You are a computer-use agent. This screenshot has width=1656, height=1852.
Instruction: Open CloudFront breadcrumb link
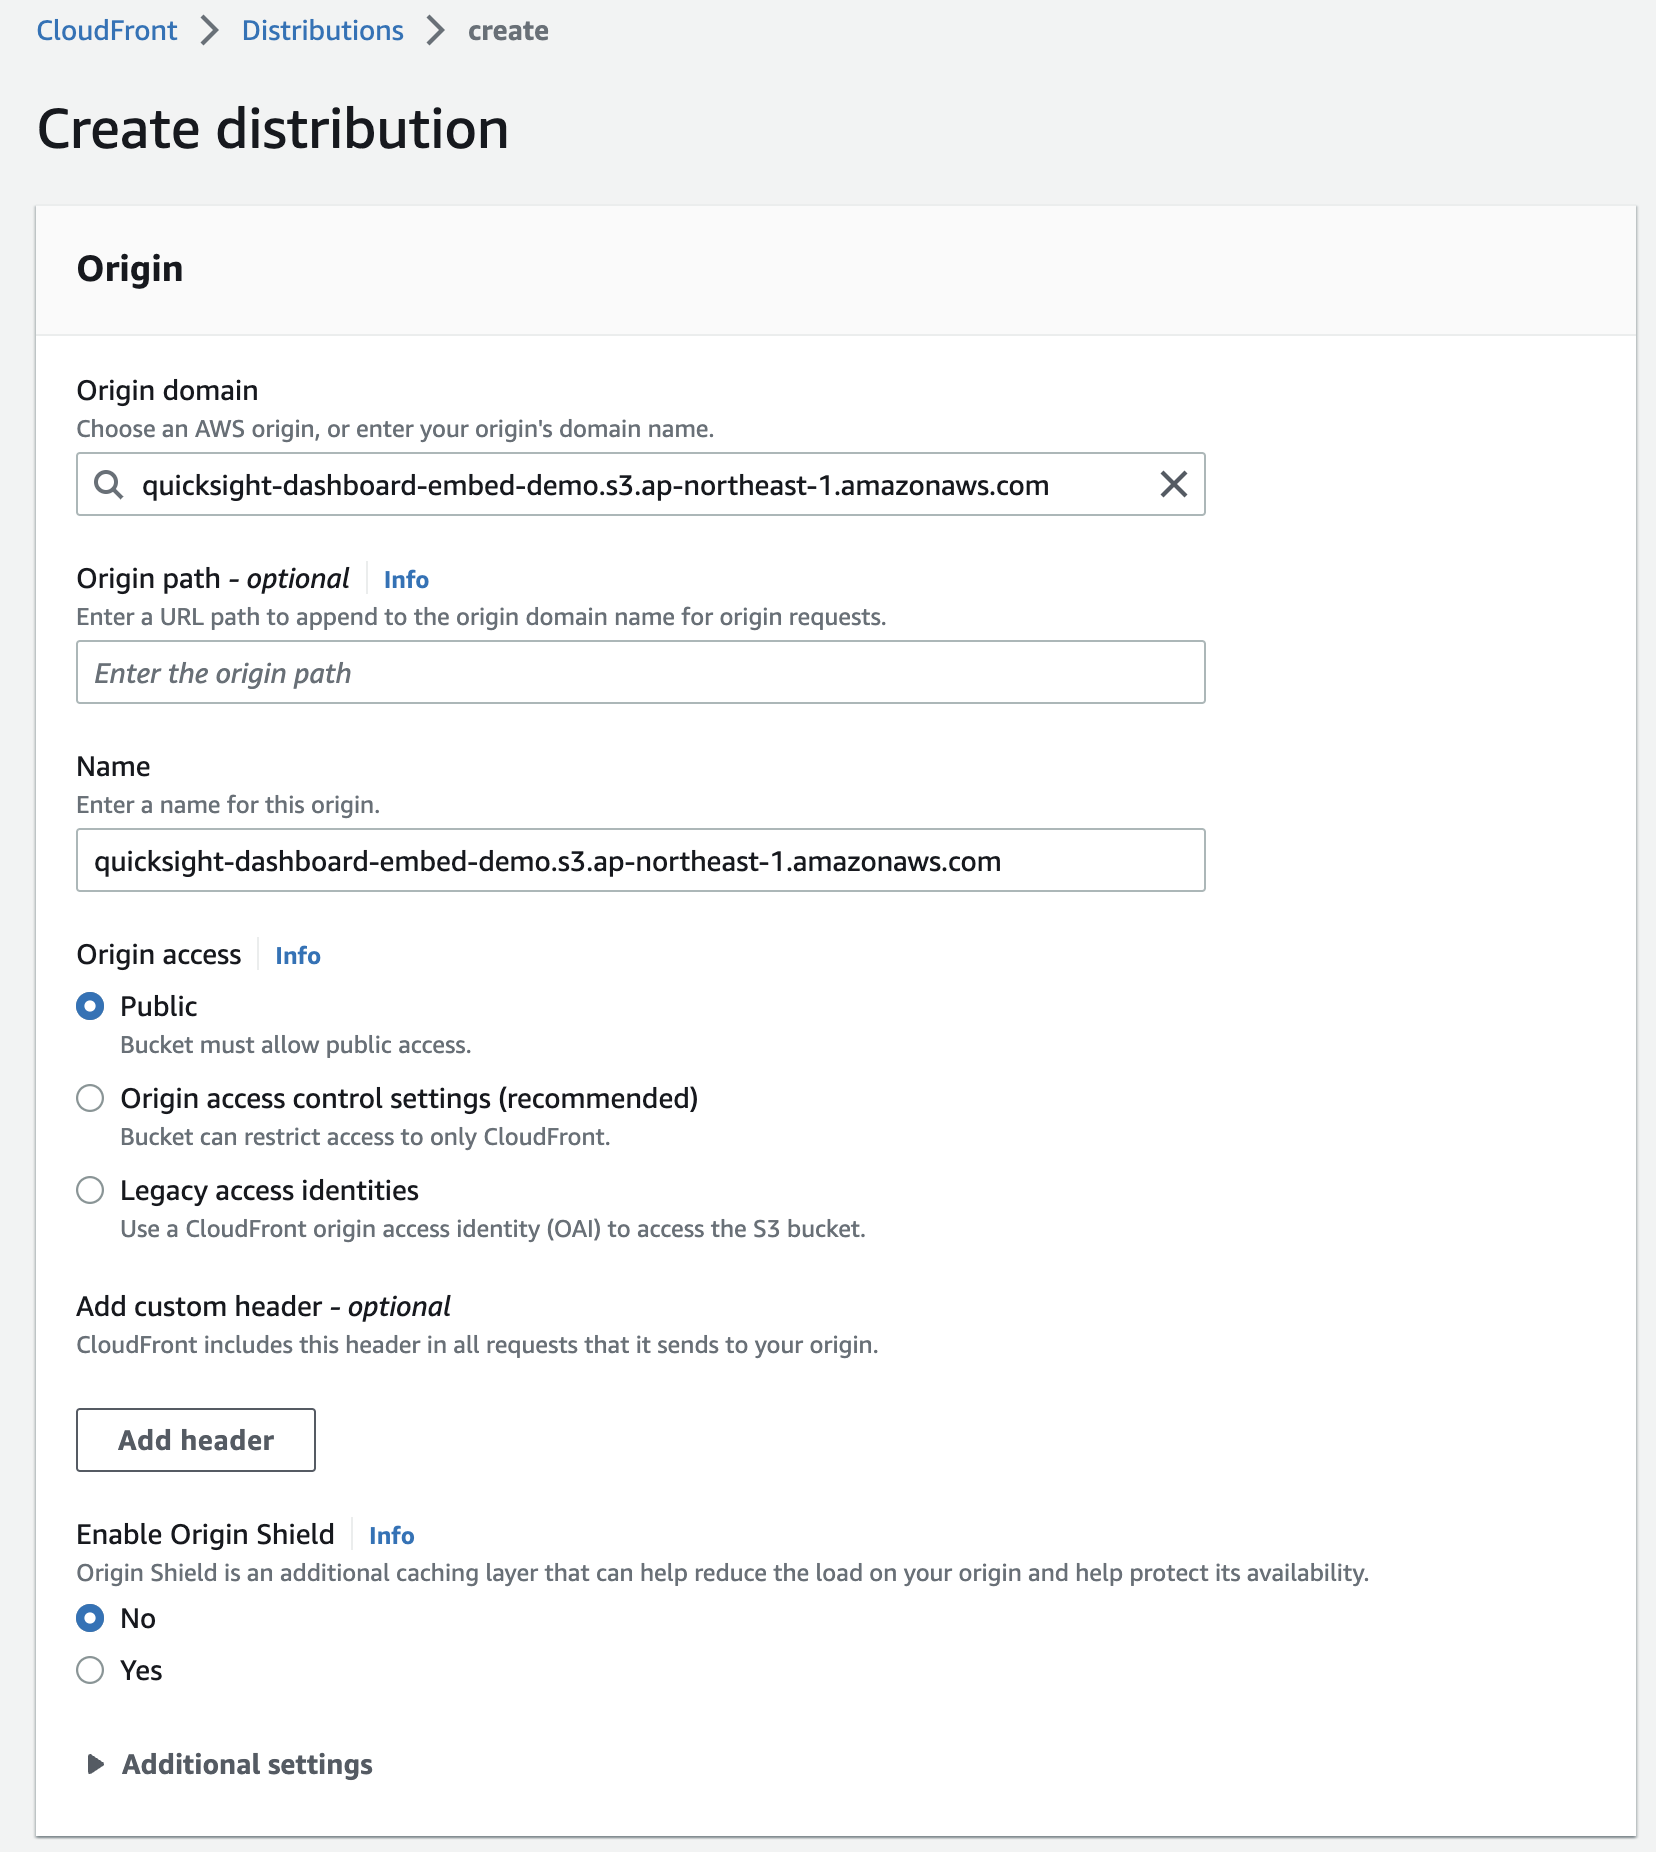coord(107,30)
